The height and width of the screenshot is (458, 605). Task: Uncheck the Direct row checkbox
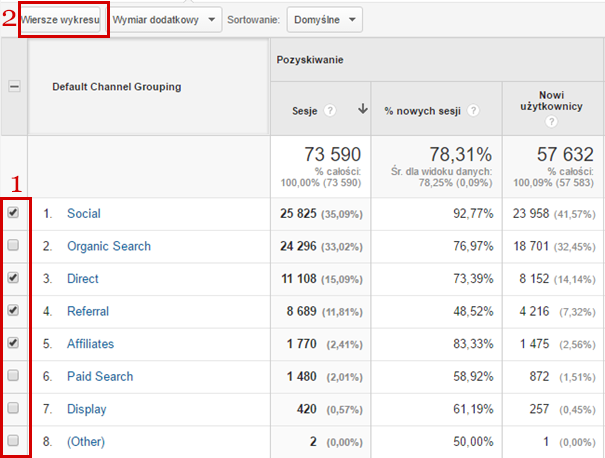[x=13, y=277]
